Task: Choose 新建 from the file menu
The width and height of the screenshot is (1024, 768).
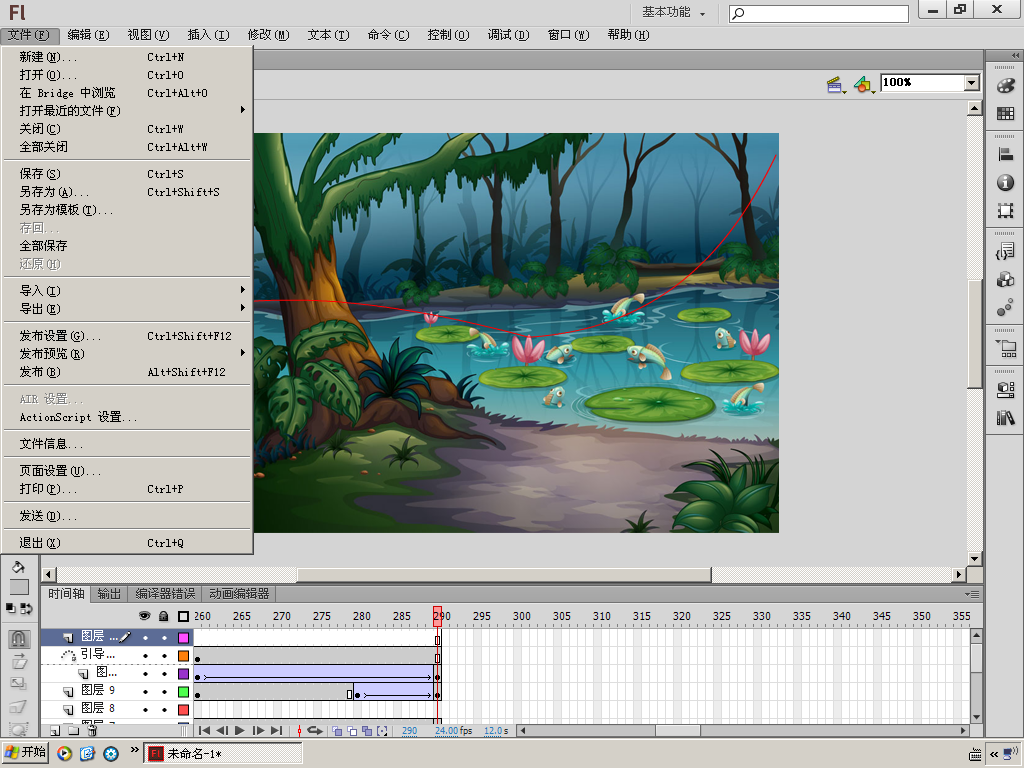Action: click(127, 57)
